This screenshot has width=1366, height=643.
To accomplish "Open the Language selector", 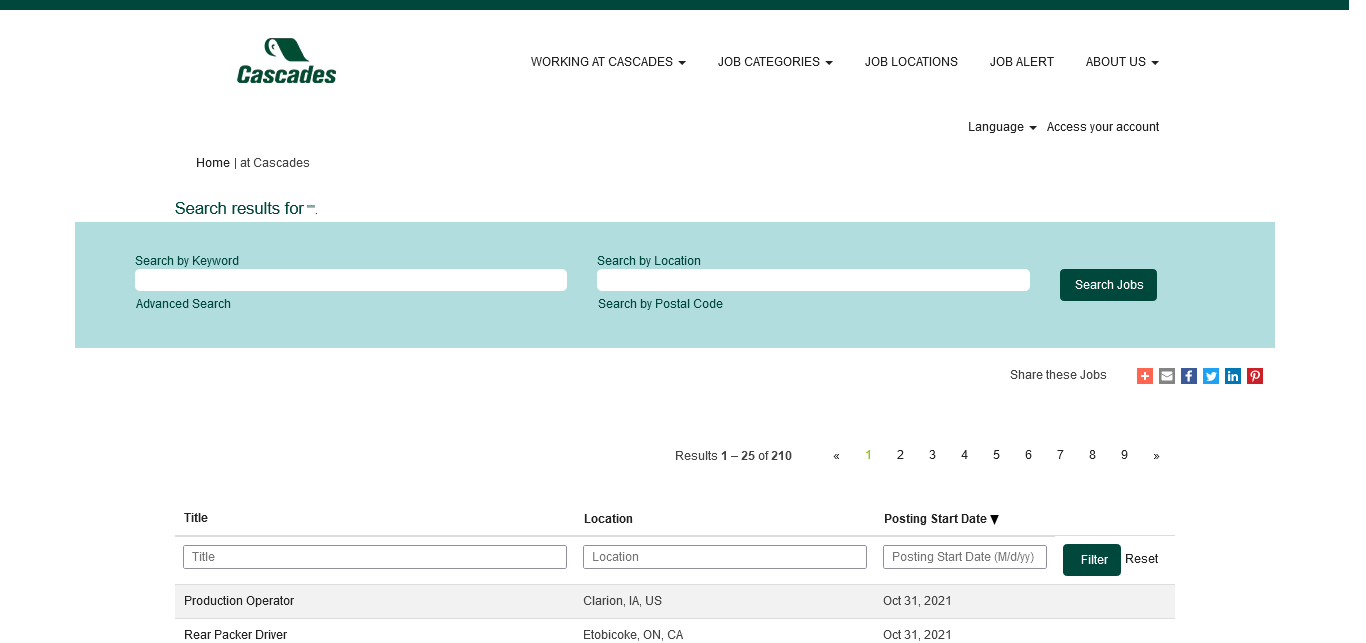I will [x=1002, y=127].
